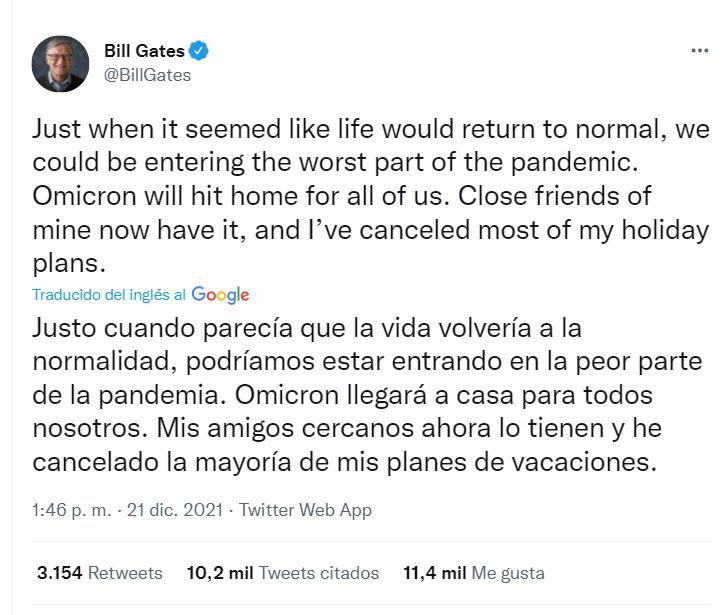Open the Twitter Web App source link
The height and width of the screenshot is (615, 727).
click(x=305, y=510)
